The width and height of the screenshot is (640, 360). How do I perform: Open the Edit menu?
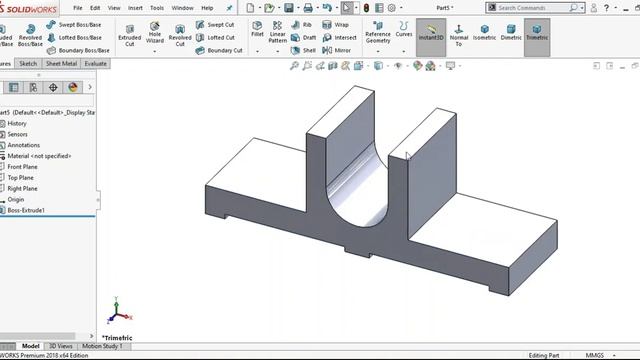(95, 8)
